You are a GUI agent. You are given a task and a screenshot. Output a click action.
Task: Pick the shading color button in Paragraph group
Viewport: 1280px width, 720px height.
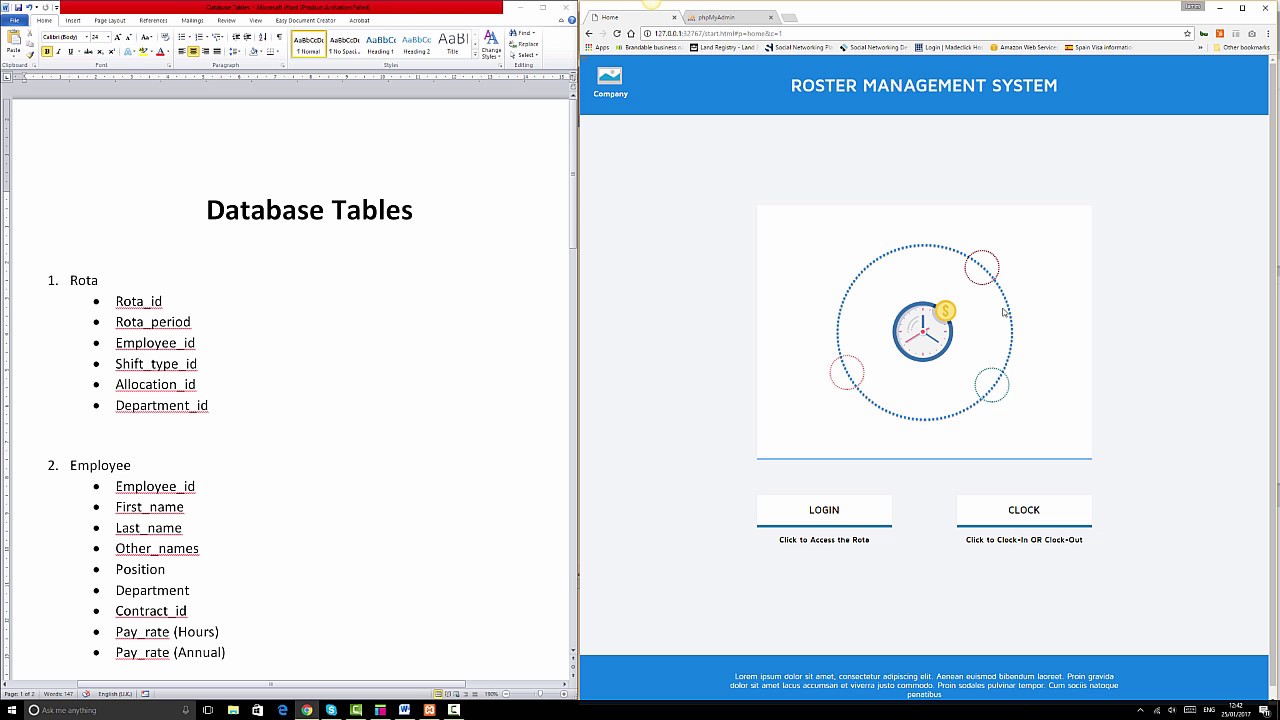tap(253, 52)
